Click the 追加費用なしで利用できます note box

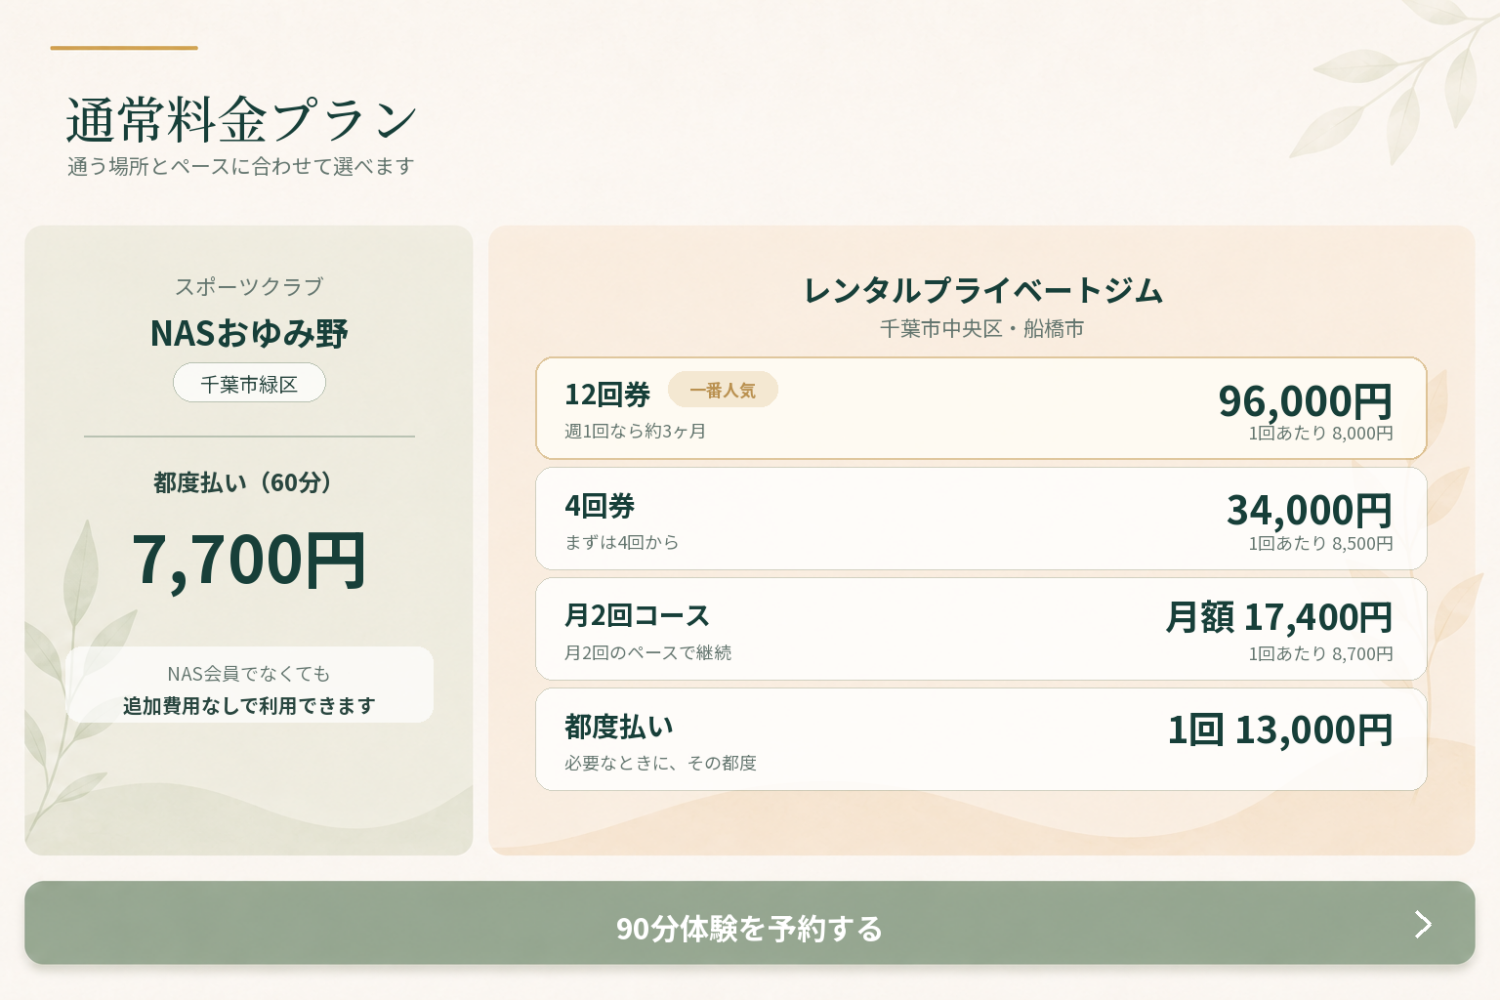click(249, 685)
